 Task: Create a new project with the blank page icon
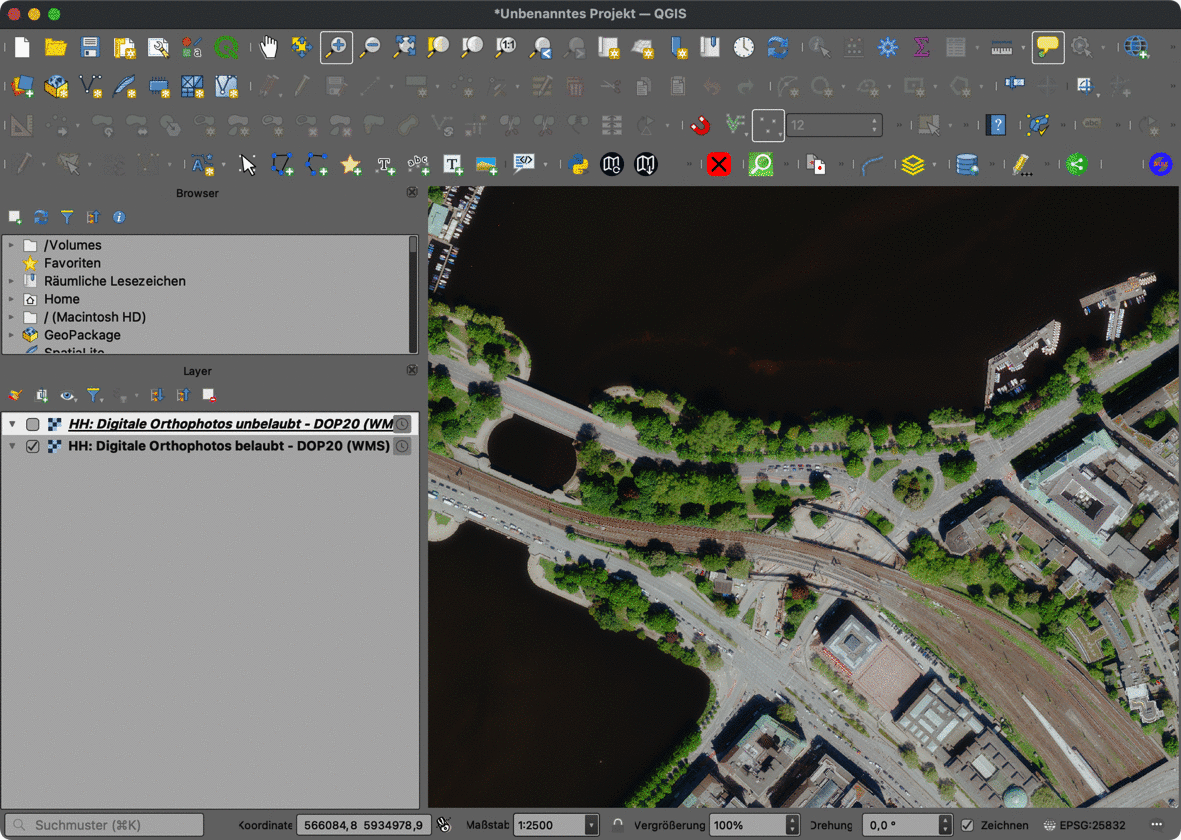22,47
